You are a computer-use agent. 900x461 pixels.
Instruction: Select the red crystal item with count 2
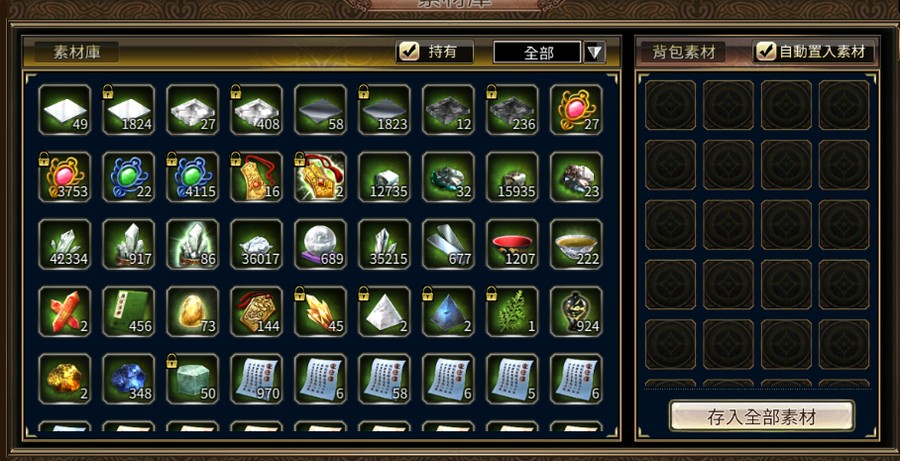point(64,311)
